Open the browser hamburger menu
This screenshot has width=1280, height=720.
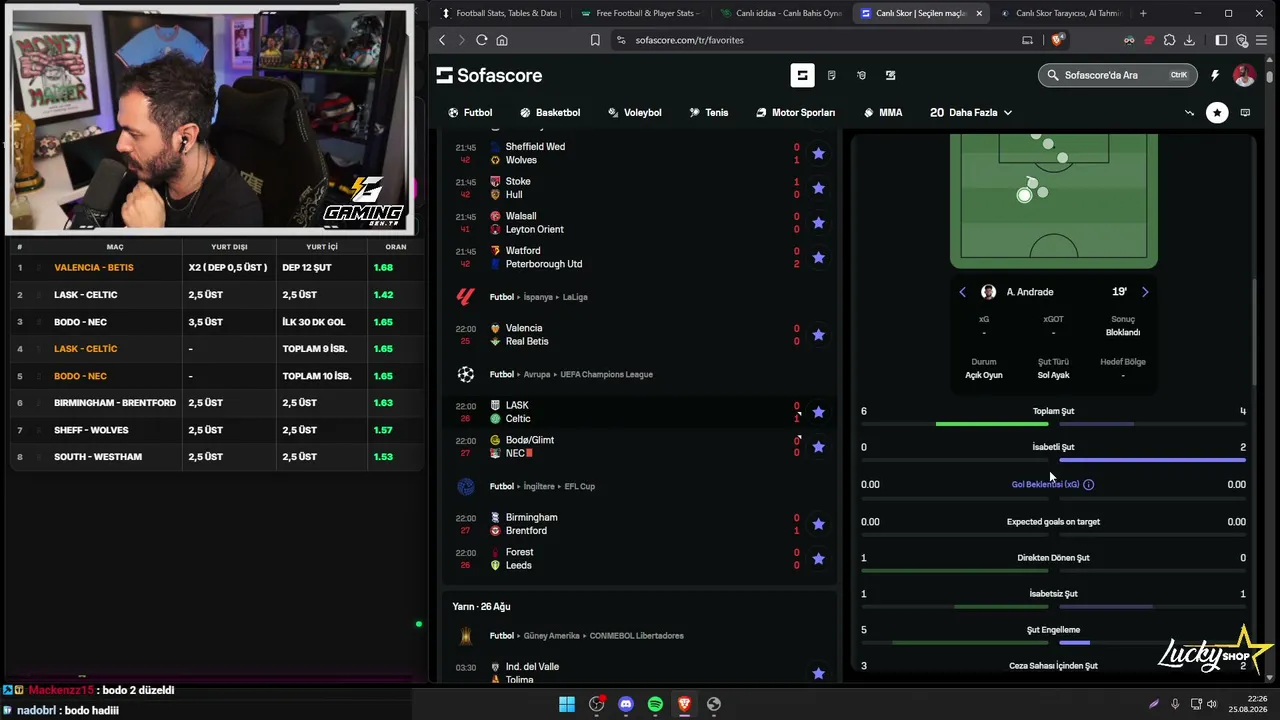(x=1262, y=40)
